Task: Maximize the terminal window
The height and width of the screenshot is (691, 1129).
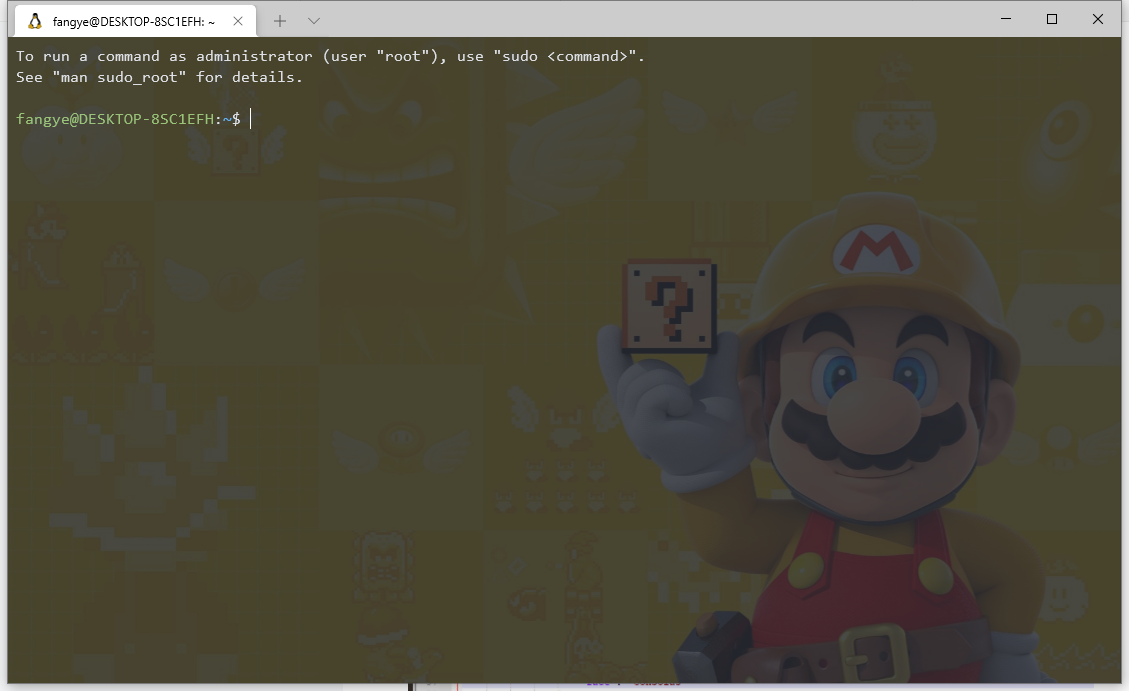Action: 1052,19
